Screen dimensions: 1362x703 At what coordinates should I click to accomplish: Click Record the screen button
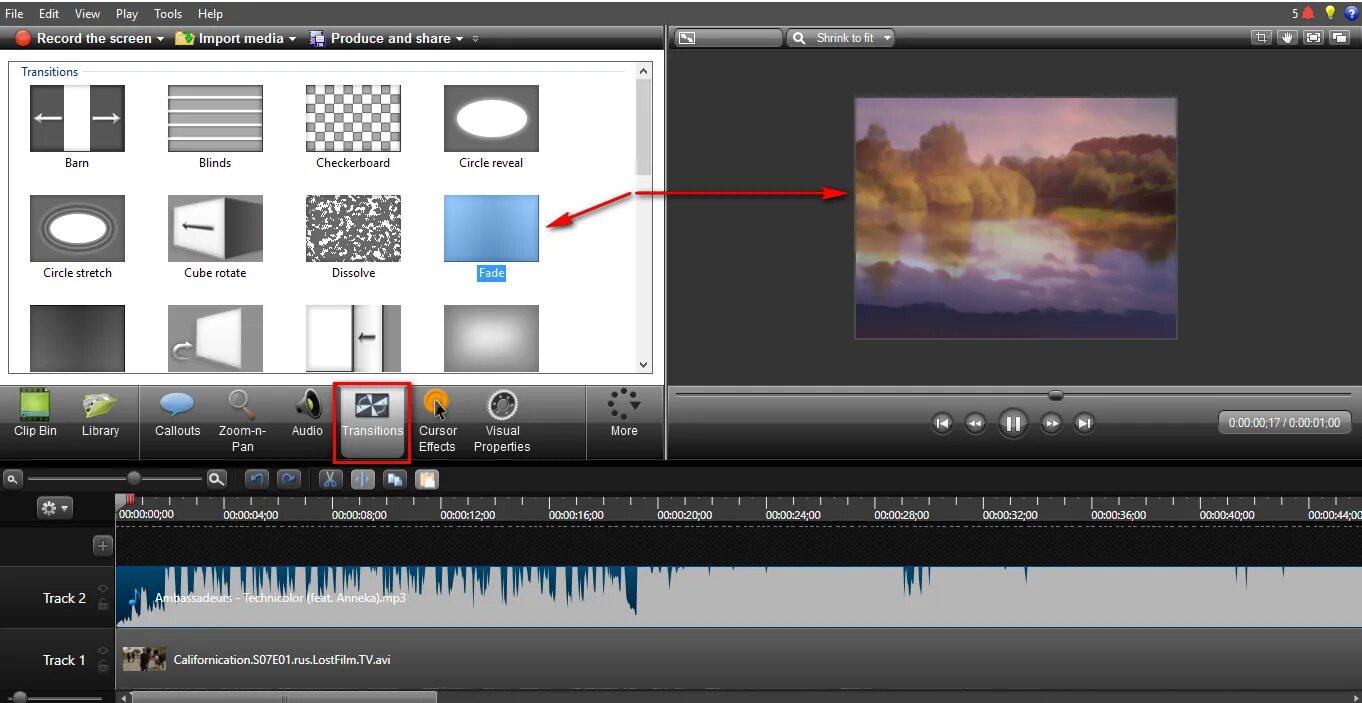click(83, 38)
